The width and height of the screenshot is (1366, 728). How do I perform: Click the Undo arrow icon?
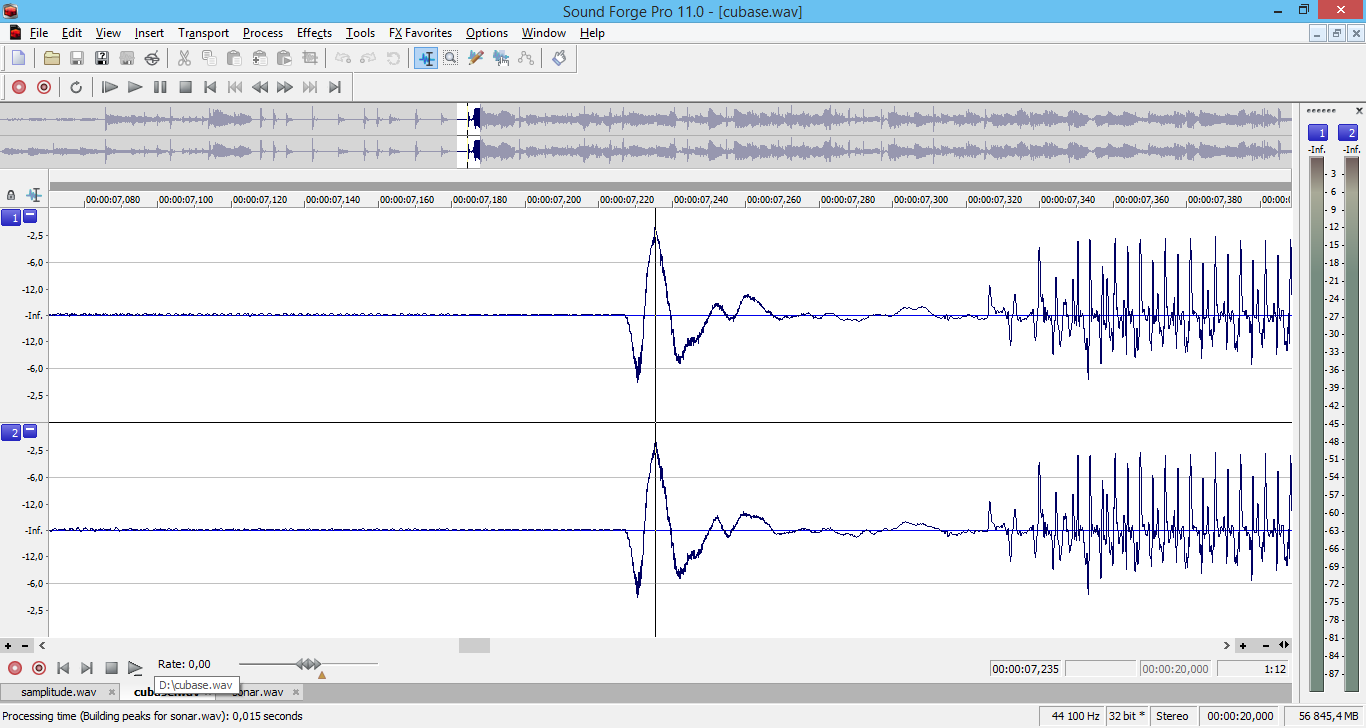(x=344, y=58)
